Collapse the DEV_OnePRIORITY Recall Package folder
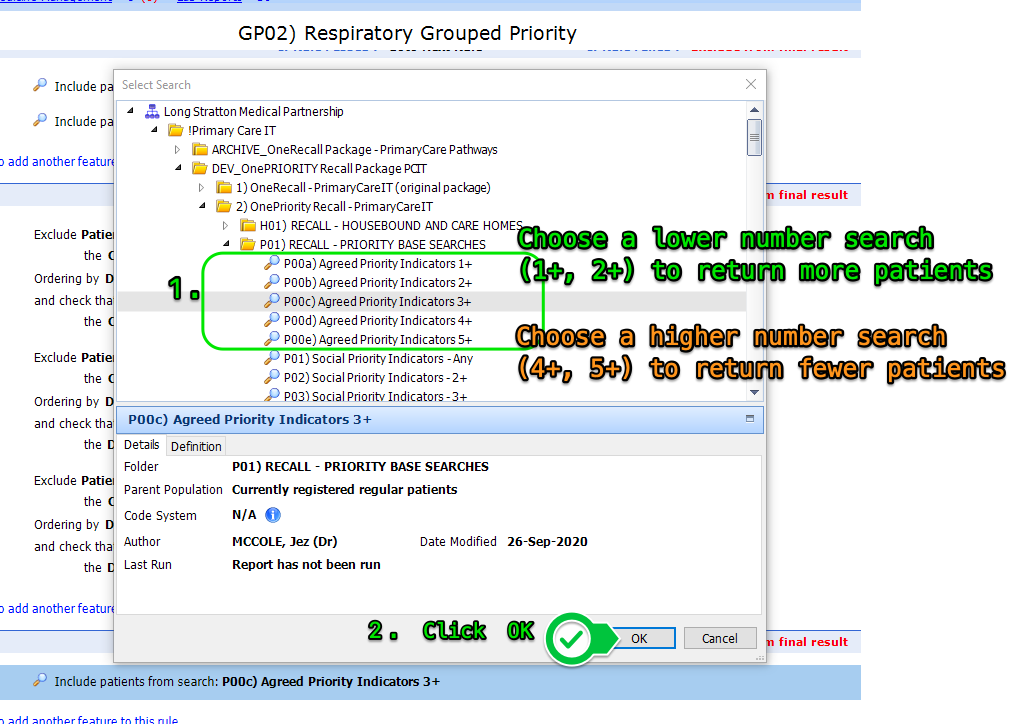Screen dimensions: 1018x724 [179, 168]
